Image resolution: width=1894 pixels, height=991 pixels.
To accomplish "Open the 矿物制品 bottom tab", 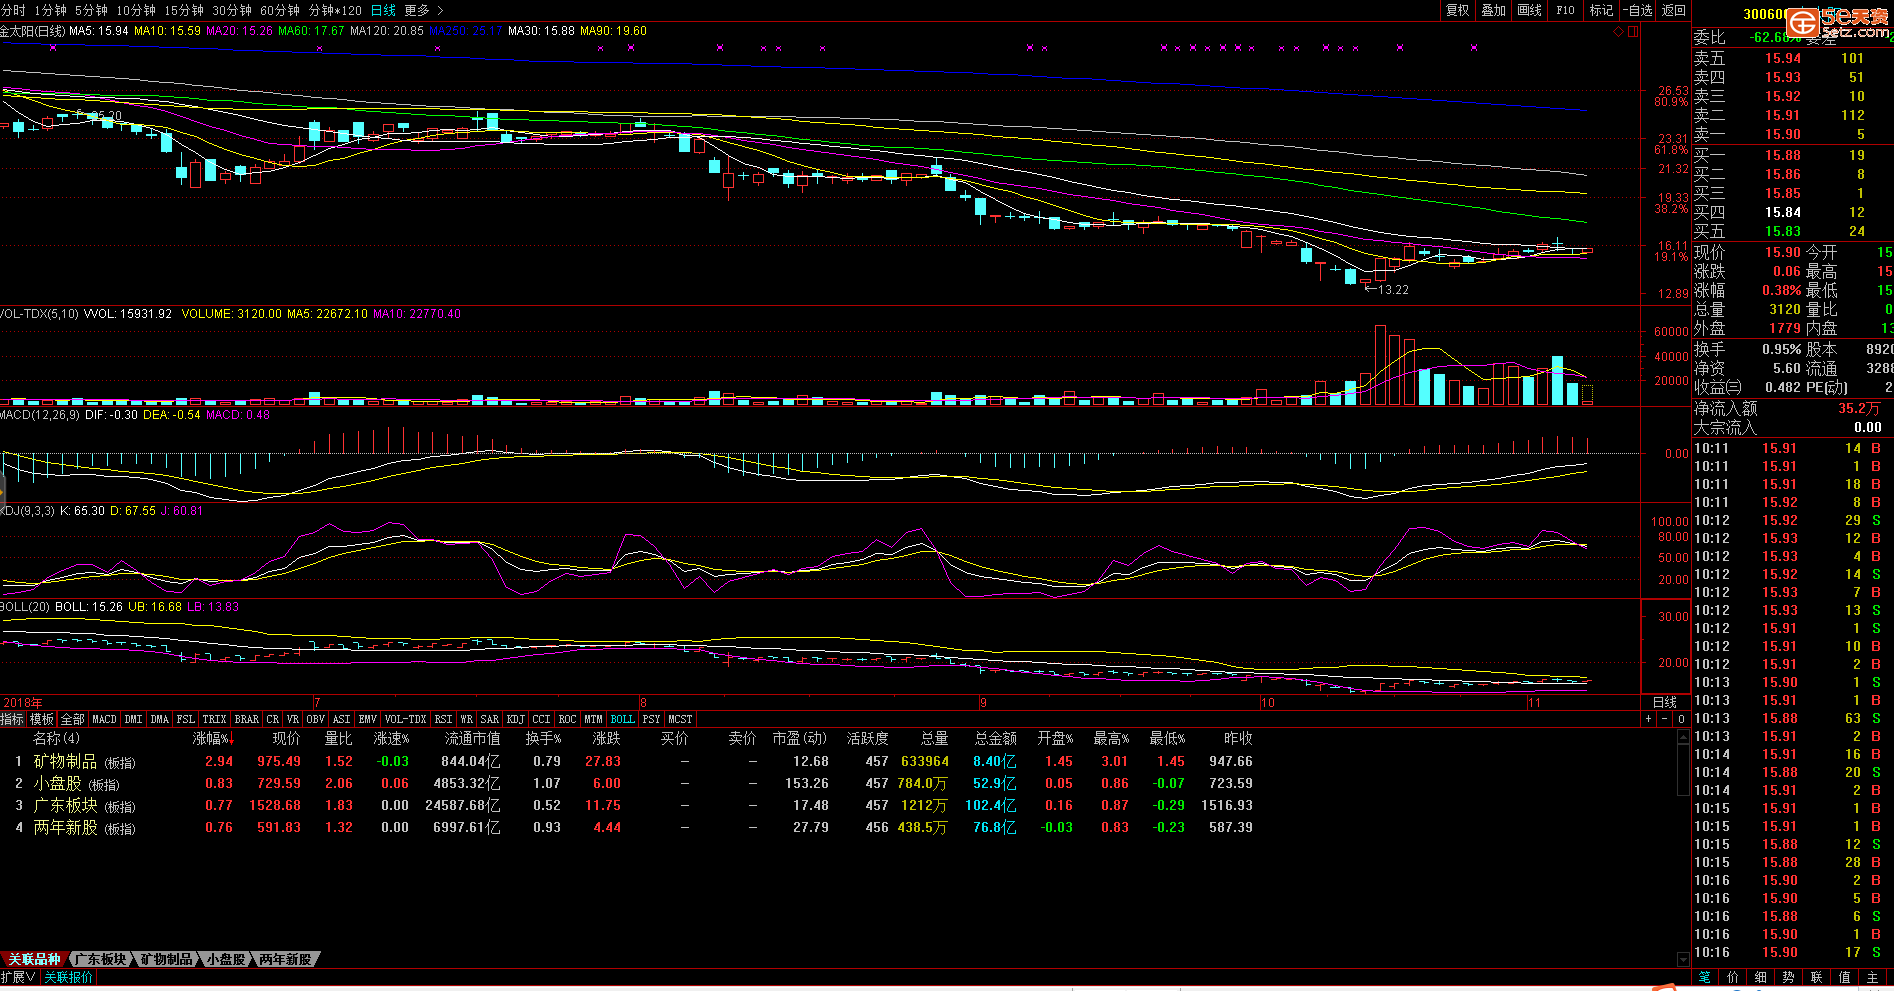I will click(166, 959).
